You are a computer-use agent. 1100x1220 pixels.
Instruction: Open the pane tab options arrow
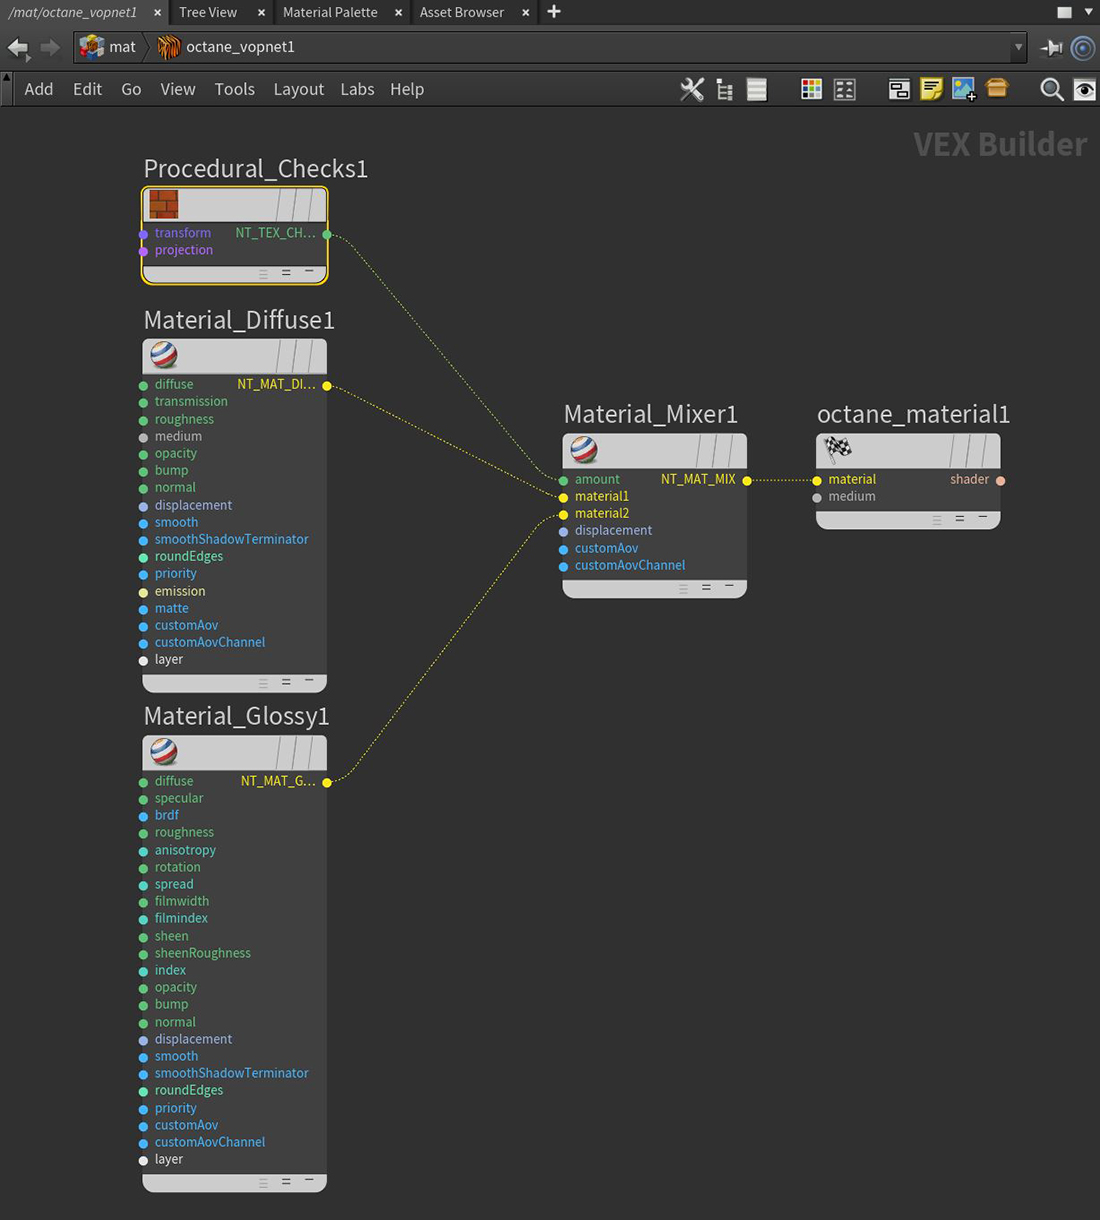tap(1088, 12)
